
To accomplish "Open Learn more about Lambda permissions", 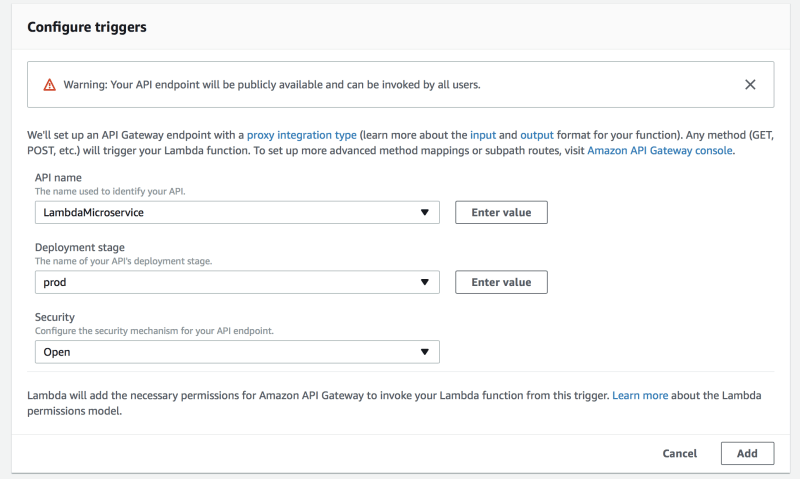I will (640, 396).
